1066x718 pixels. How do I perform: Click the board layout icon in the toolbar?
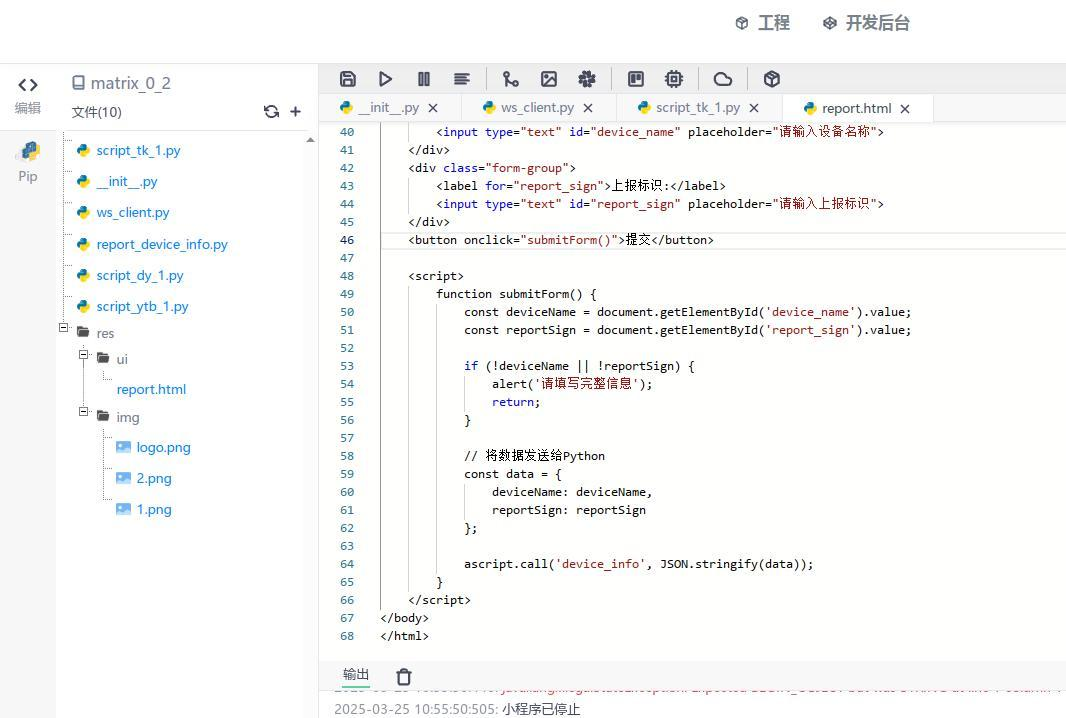(x=636, y=79)
